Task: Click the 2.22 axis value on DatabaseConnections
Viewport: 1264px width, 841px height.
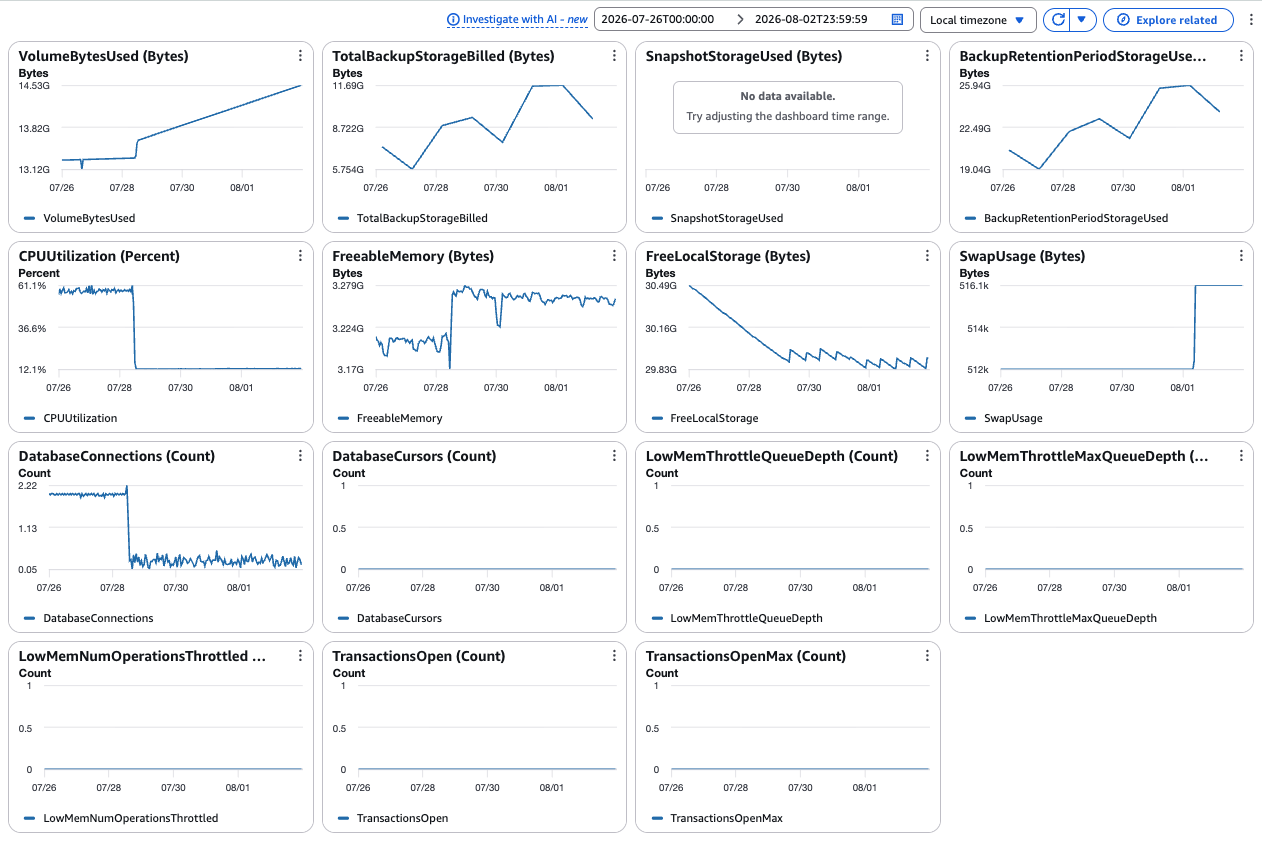Action: (x=28, y=486)
